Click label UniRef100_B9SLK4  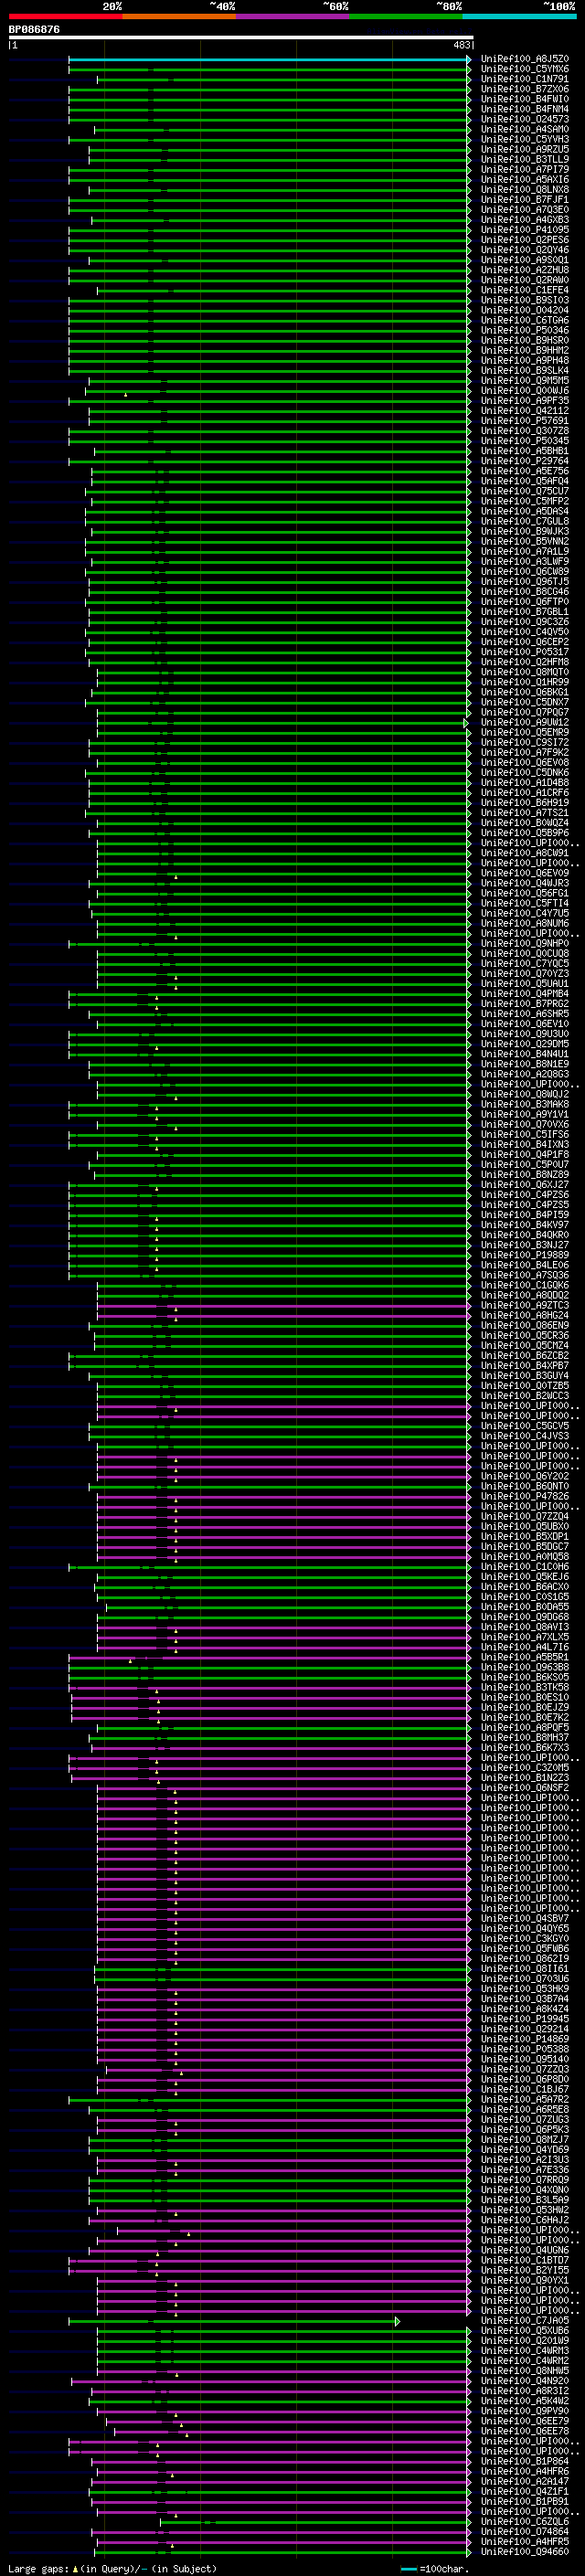[524, 370]
